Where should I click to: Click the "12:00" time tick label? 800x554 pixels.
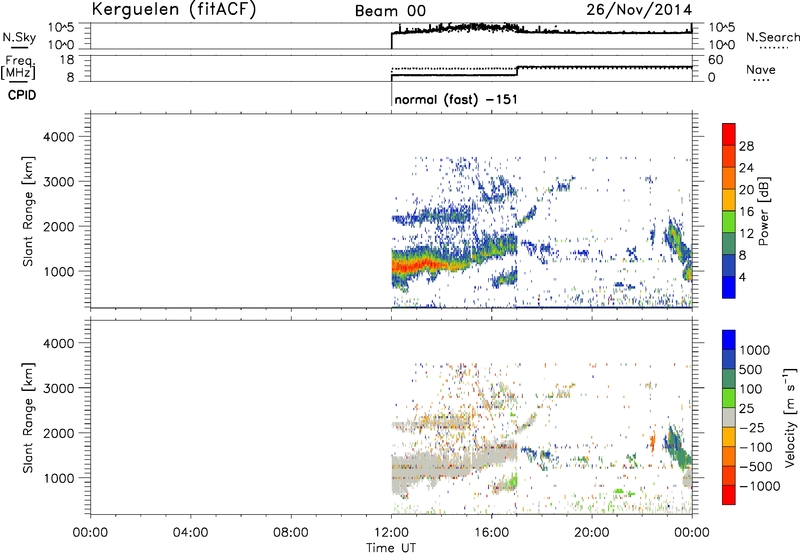(391, 533)
